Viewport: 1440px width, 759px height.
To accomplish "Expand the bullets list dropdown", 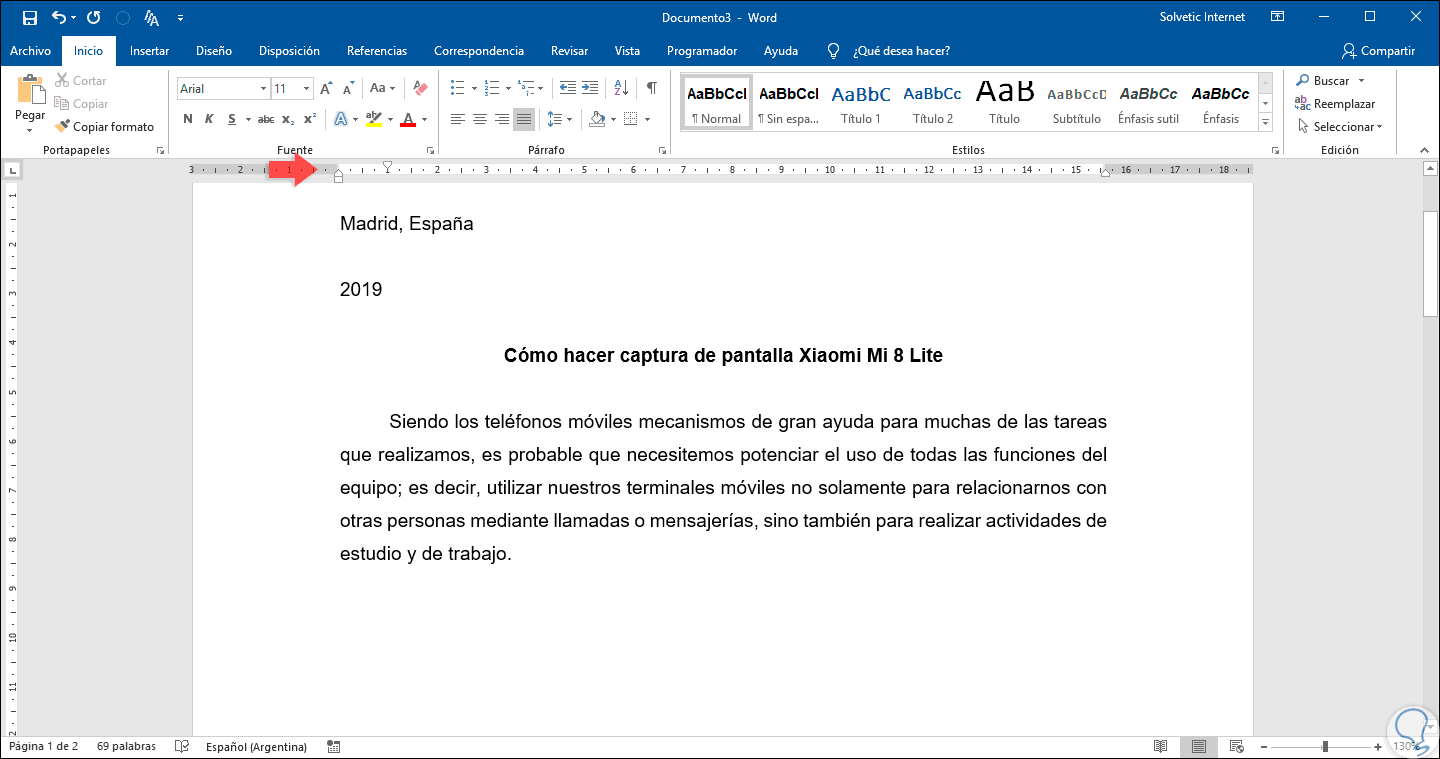I will click(476, 88).
